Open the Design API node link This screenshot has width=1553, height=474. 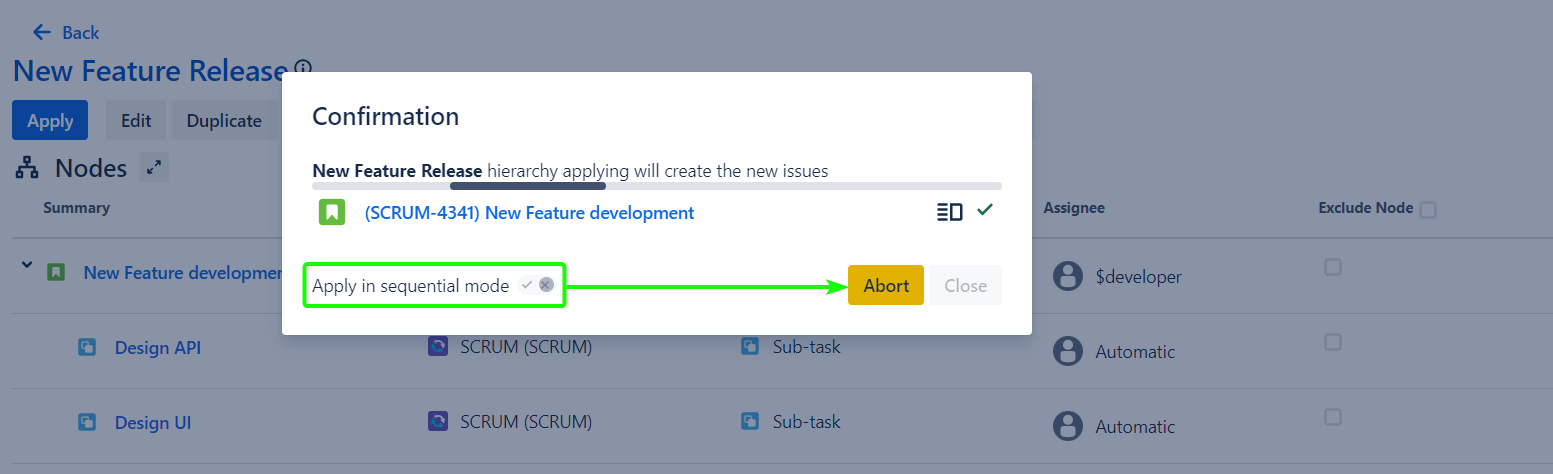click(158, 348)
